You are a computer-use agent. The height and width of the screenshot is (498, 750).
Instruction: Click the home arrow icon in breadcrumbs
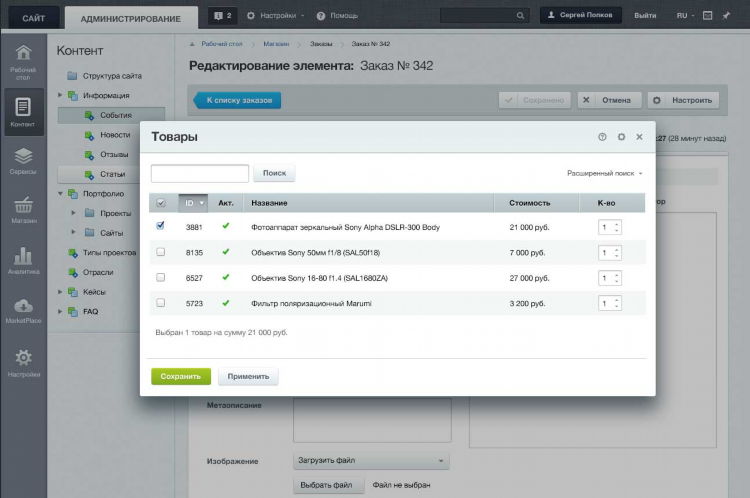pyautogui.click(x=192, y=44)
